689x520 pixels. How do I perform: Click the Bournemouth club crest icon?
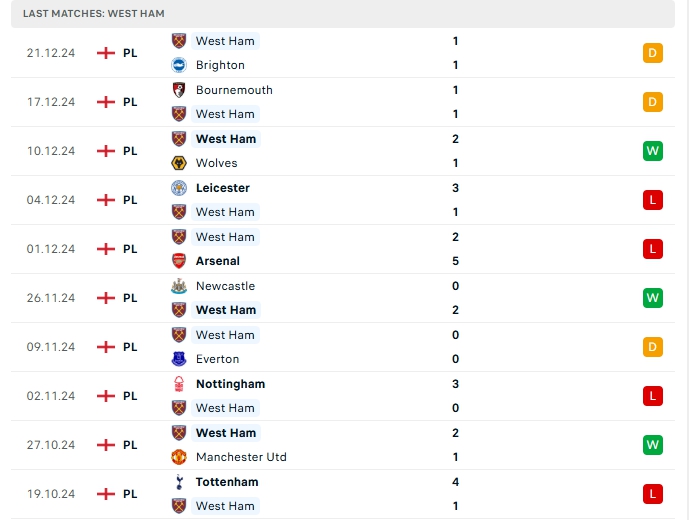click(180, 90)
